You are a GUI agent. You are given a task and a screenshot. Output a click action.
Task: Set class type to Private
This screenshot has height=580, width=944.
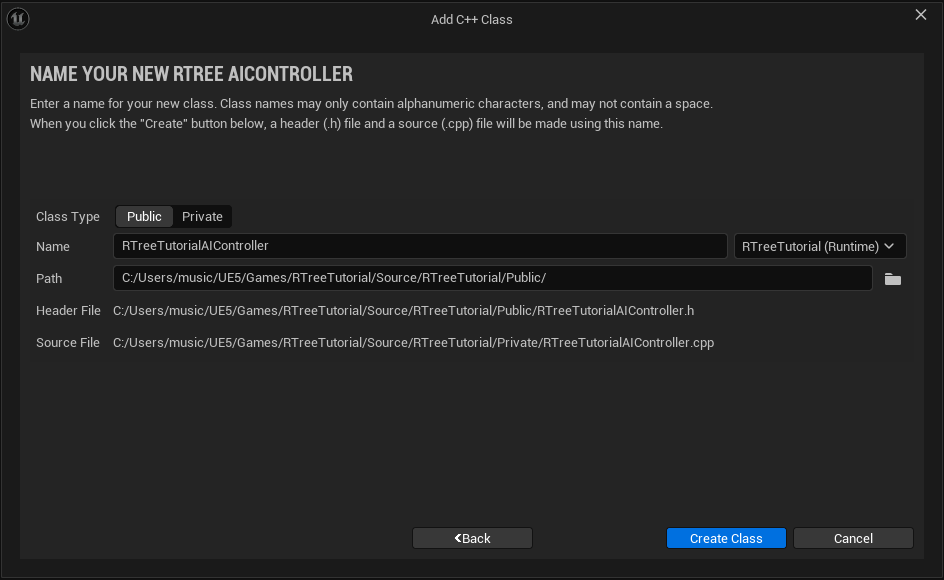pos(202,216)
